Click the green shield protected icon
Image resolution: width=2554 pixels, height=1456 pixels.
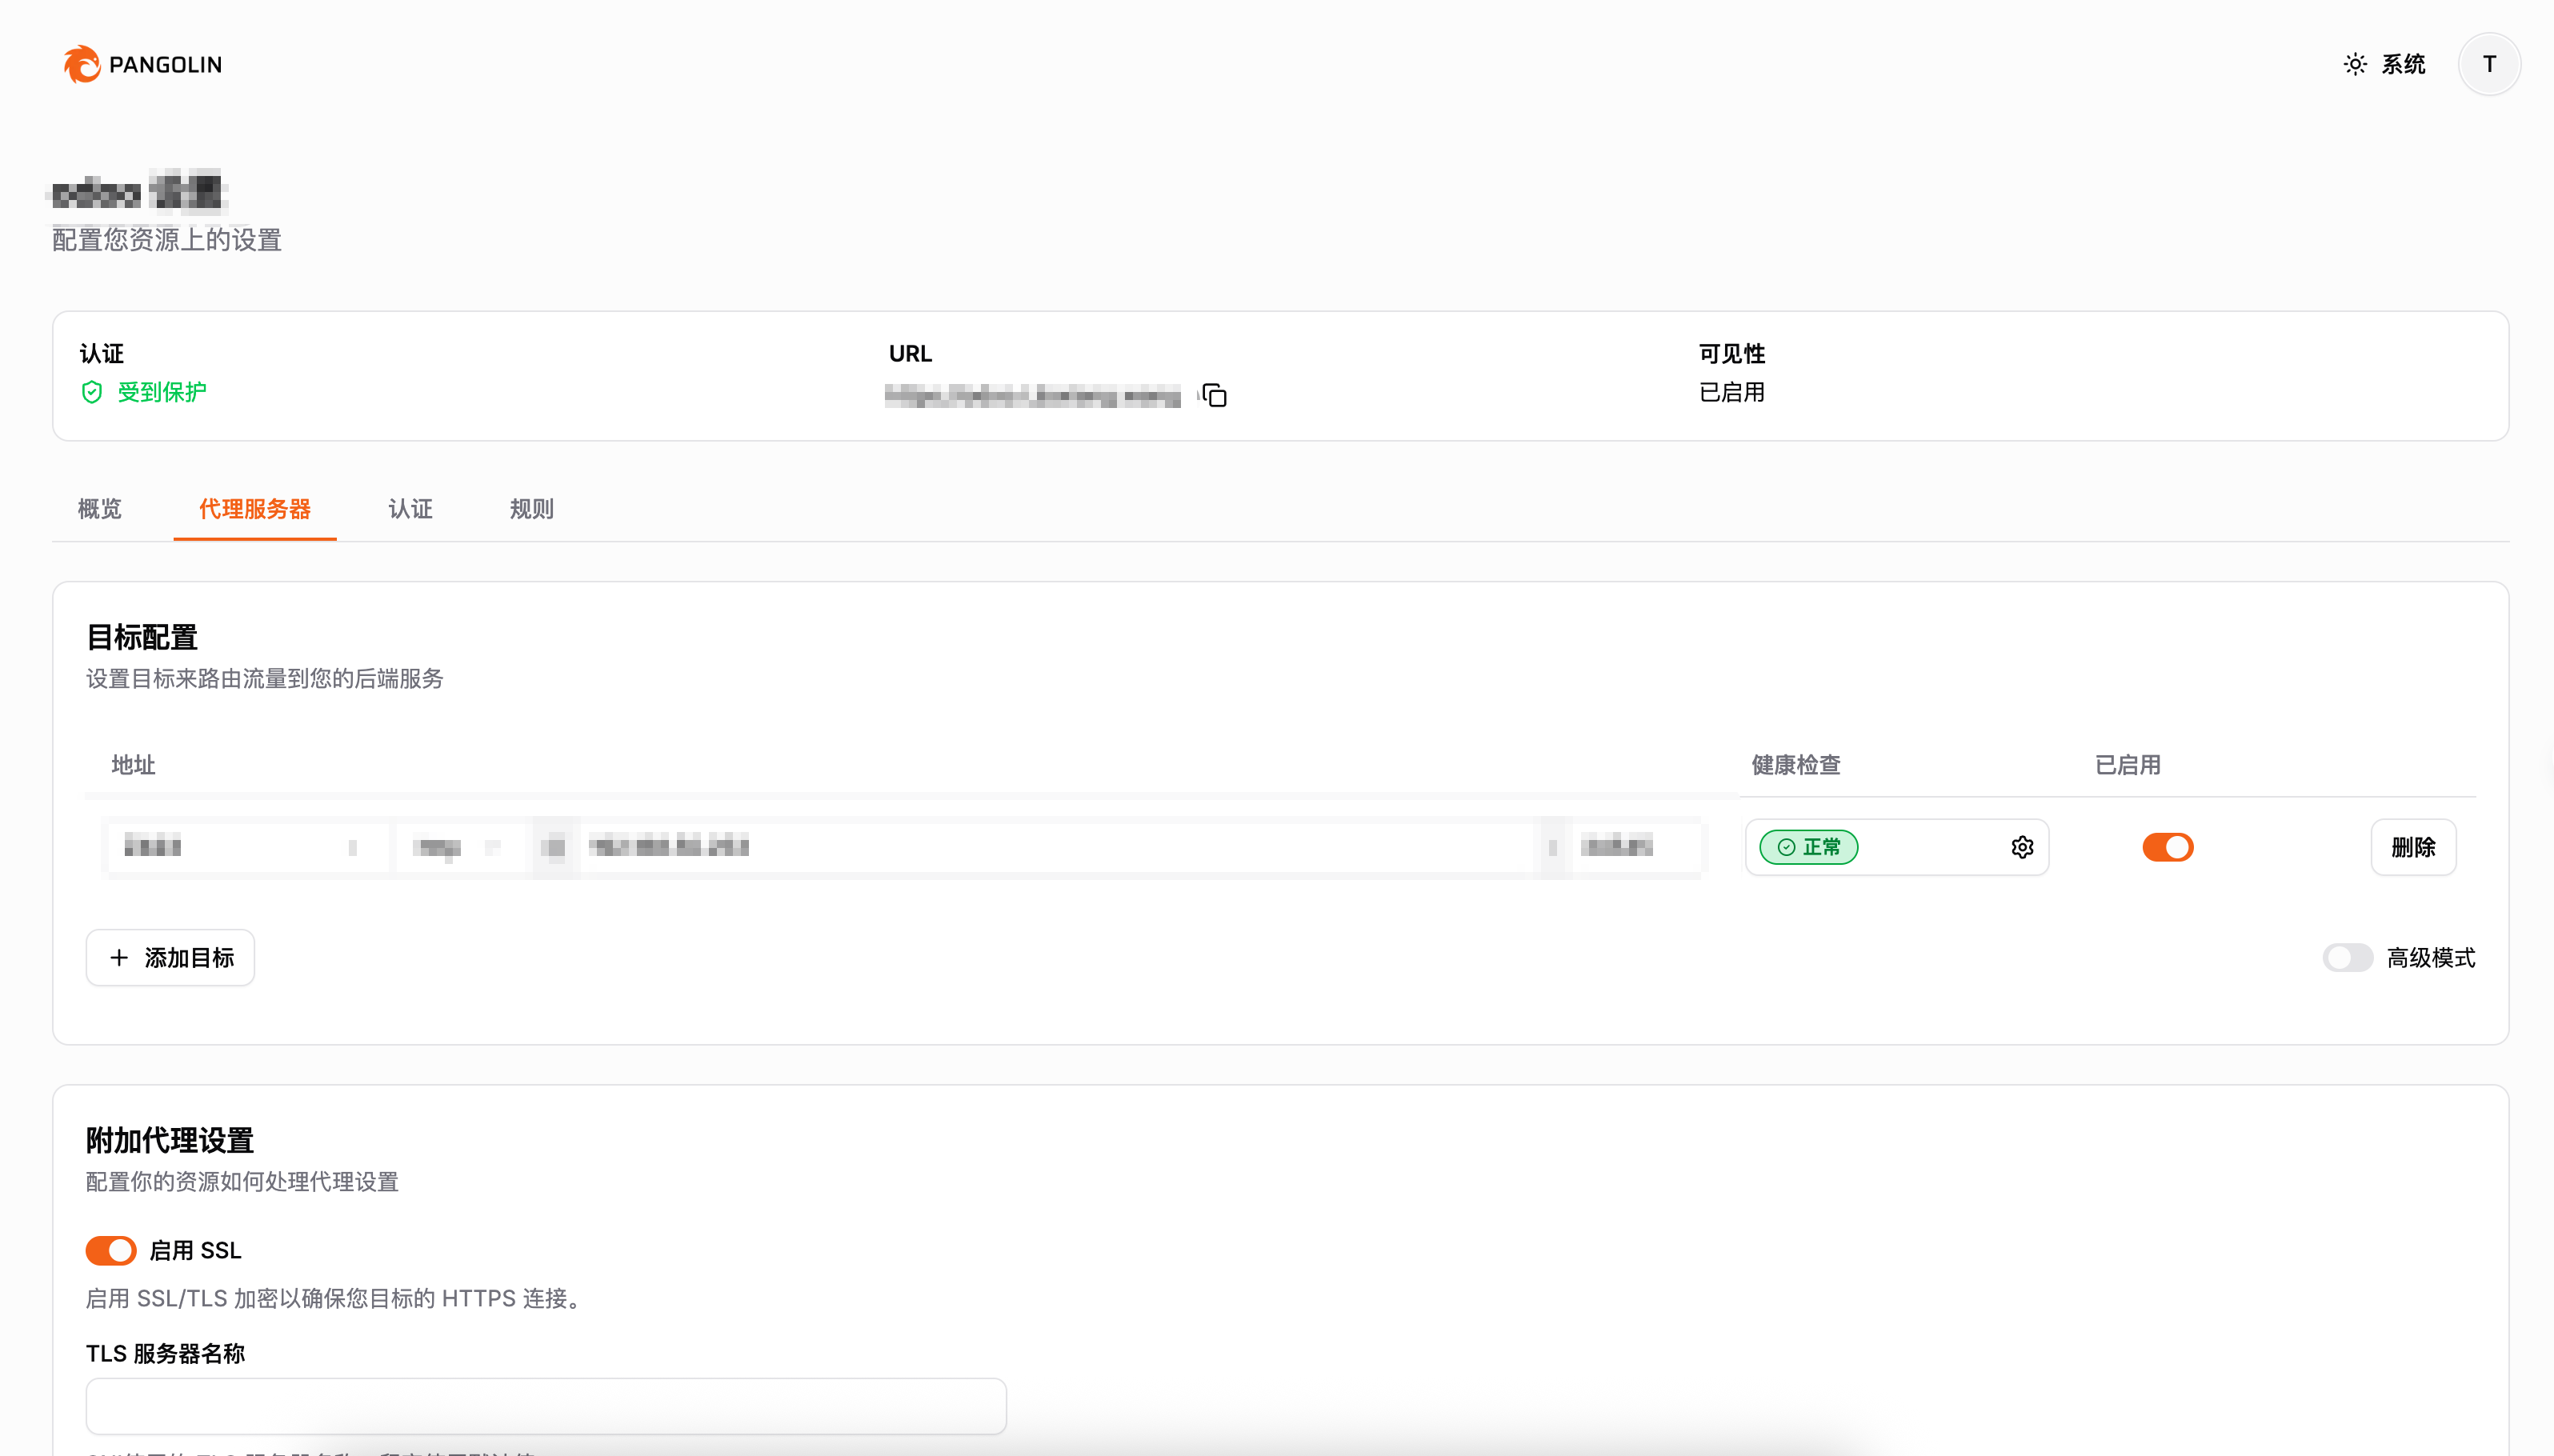[92, 392]
